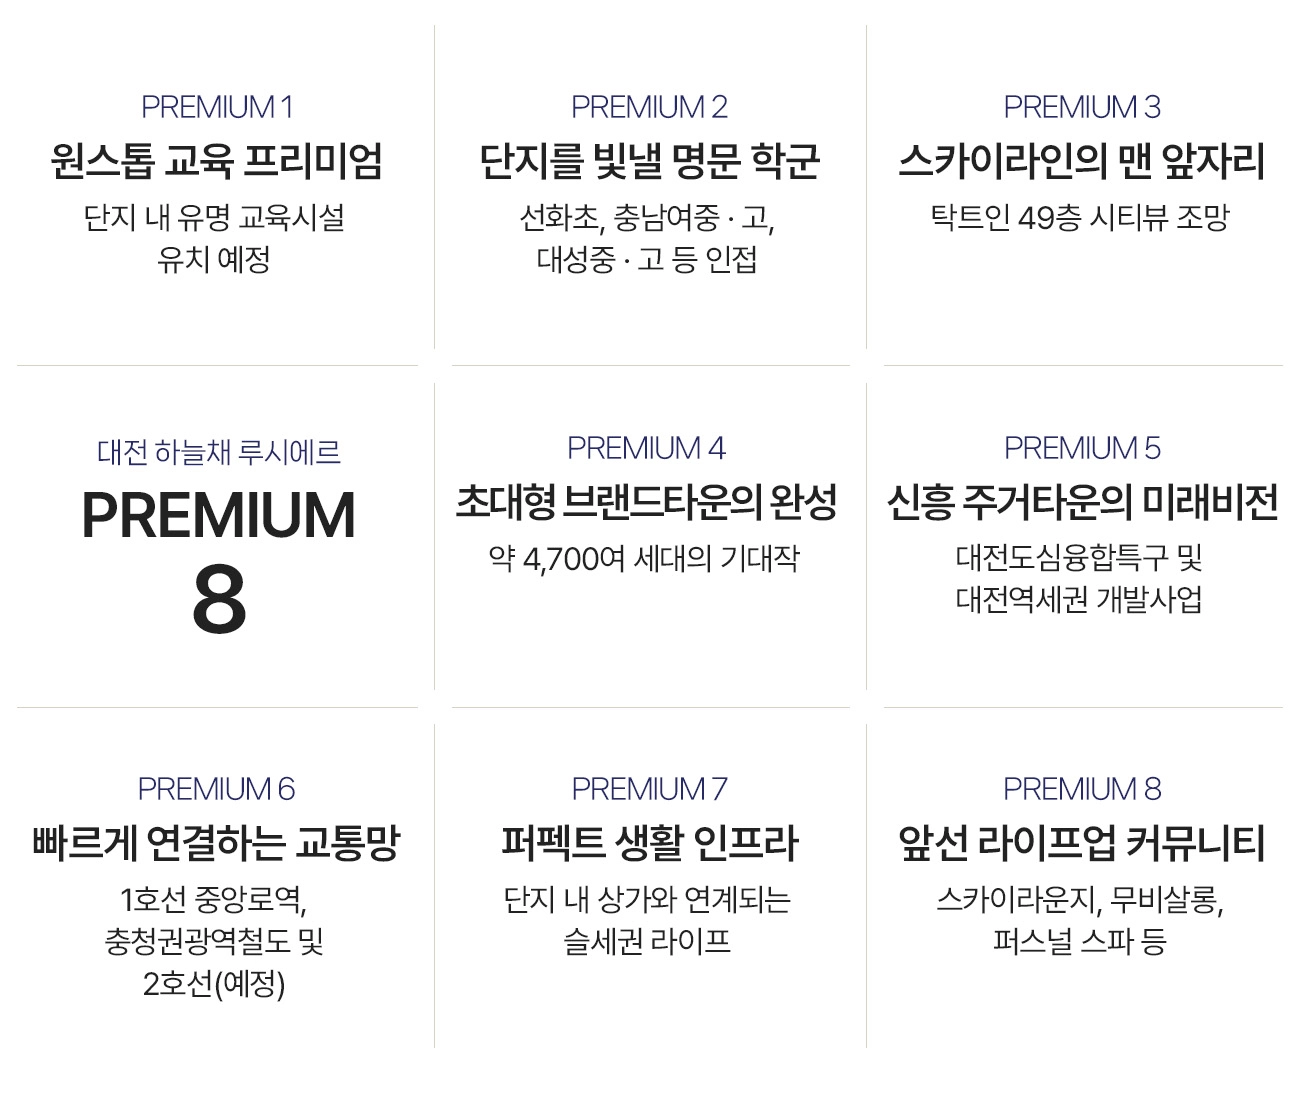1300x1100 pixels.
Task: Click the 대전역세권 개발사업 description
Action: (1080, 600)
